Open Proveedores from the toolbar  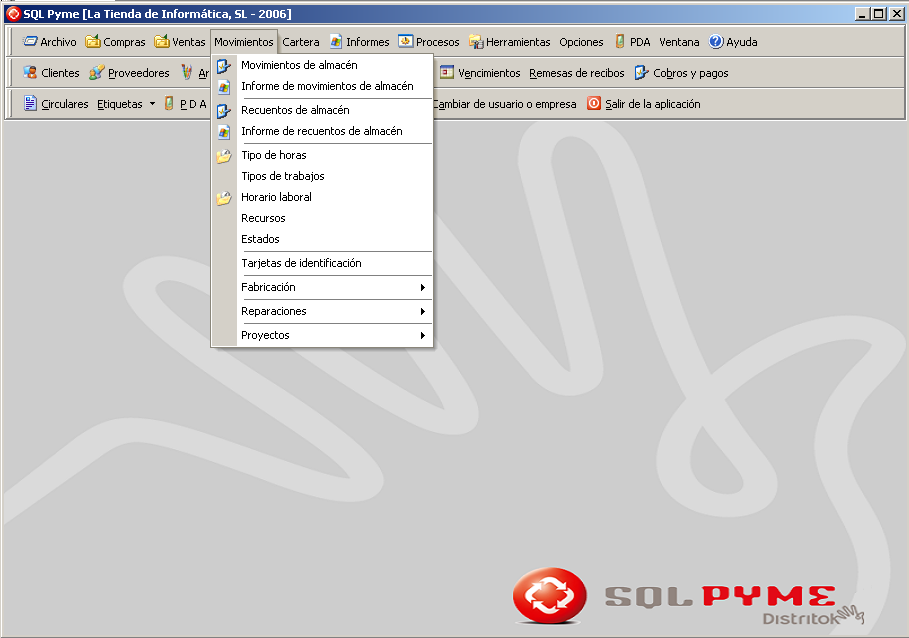97,73
